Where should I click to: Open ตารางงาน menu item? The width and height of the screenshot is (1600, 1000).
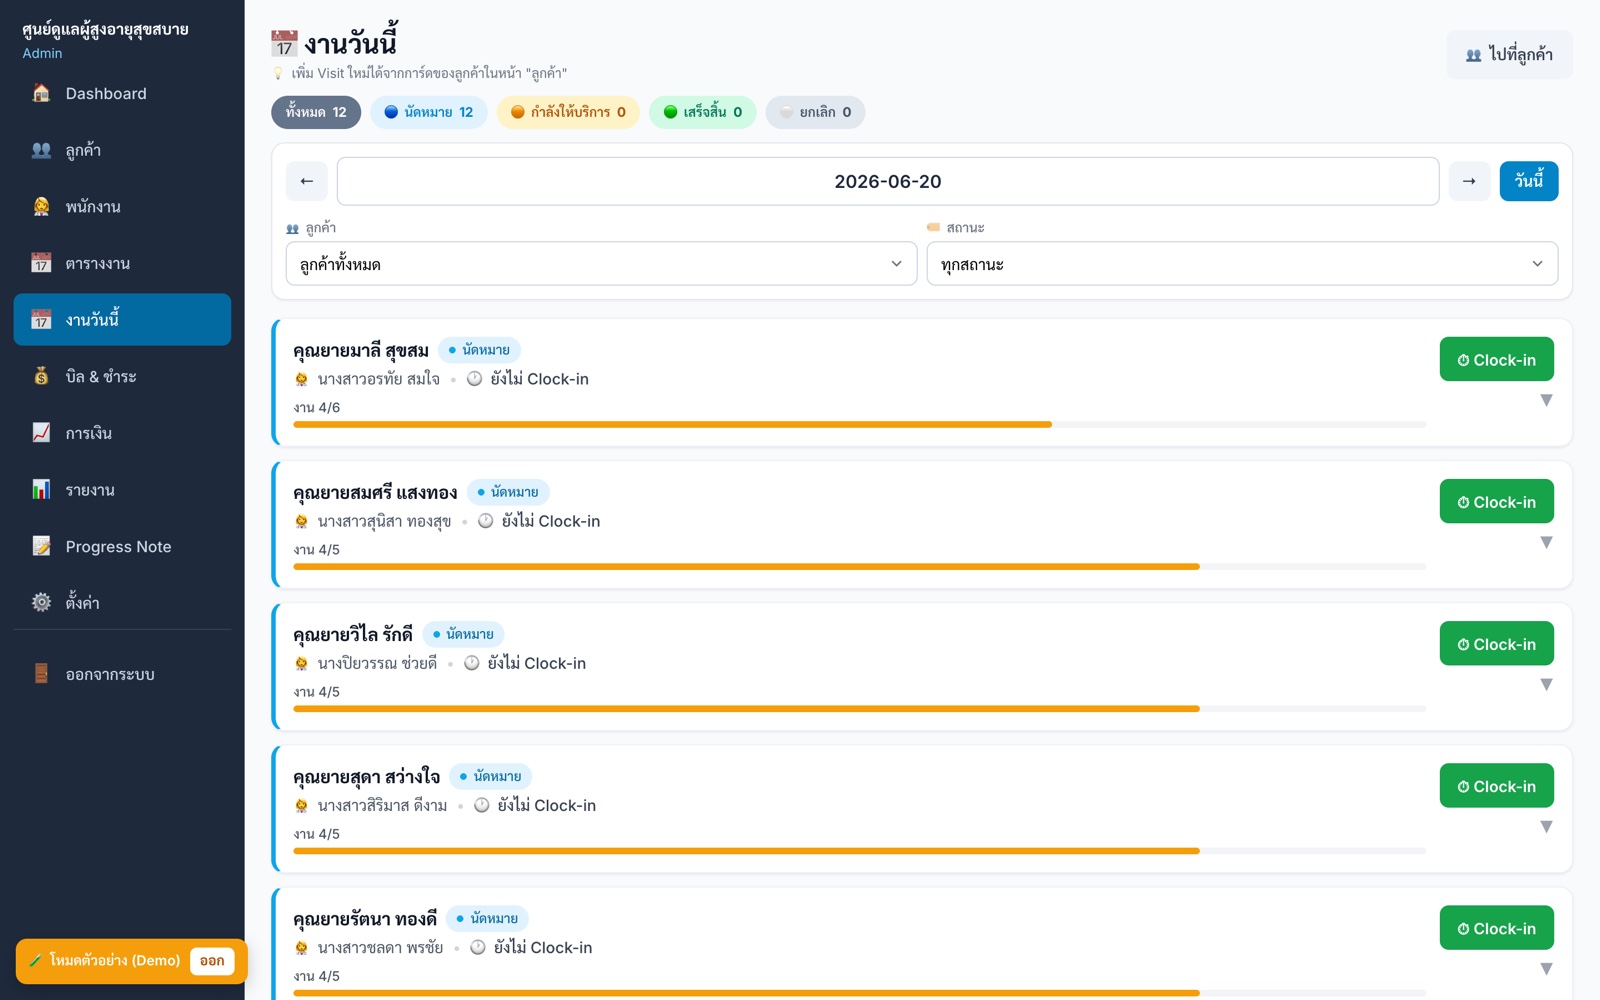(122, 263)
